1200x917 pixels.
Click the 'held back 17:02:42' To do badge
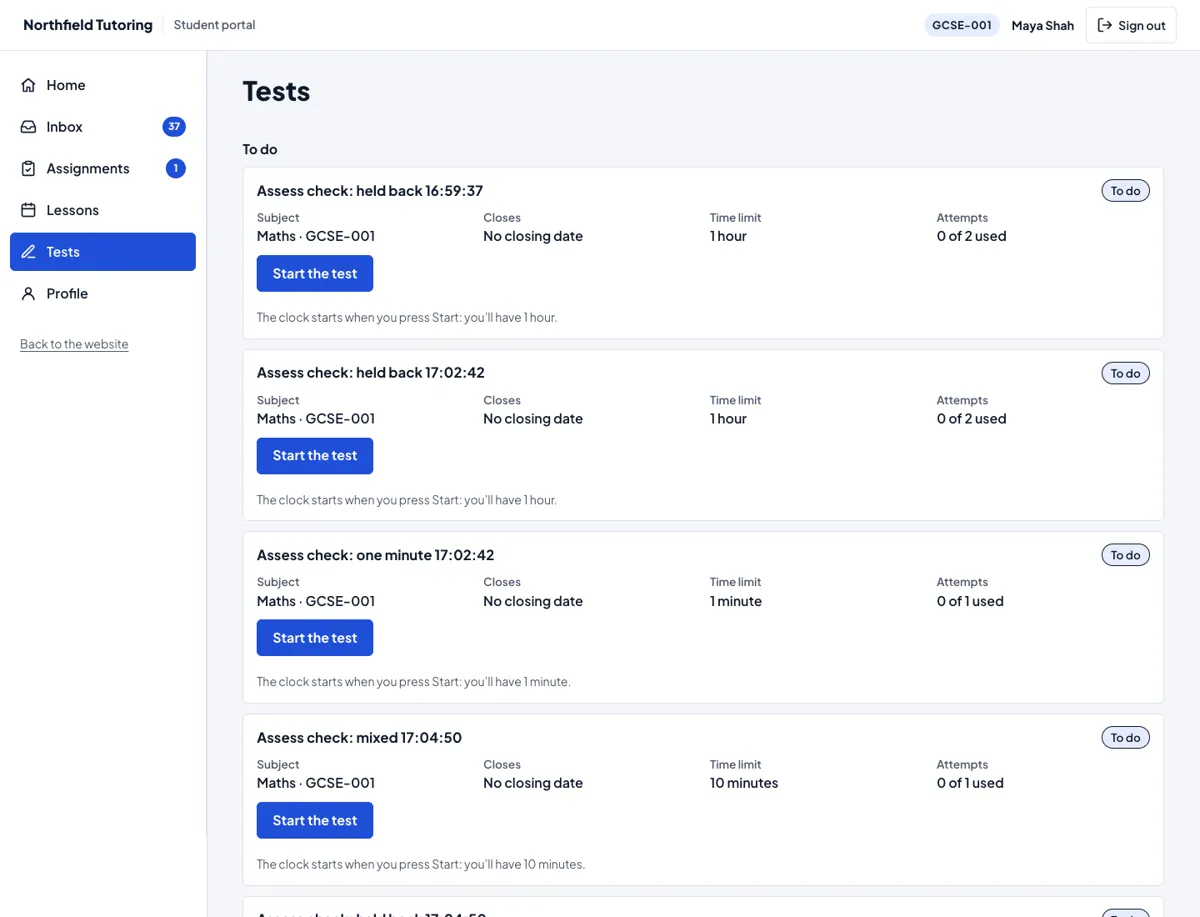pos(1126,373)
